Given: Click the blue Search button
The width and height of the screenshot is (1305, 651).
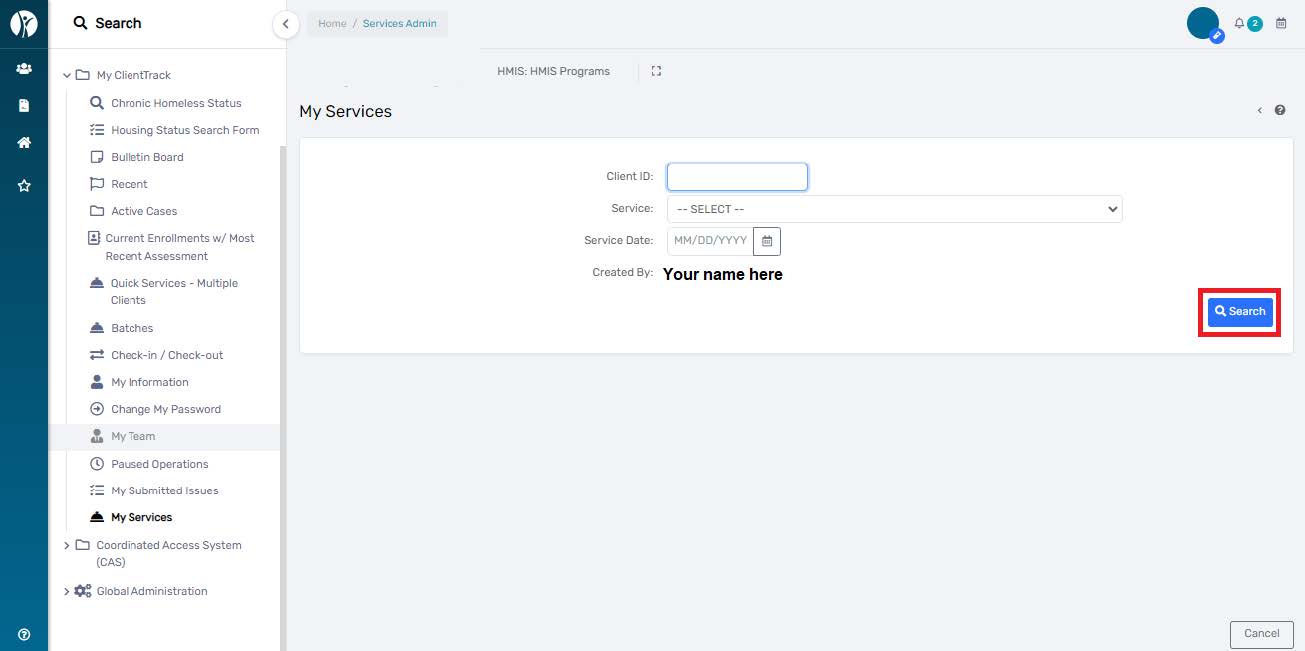Looking at the screenshot, I should pyautogui.click(x=1239, y=312).
